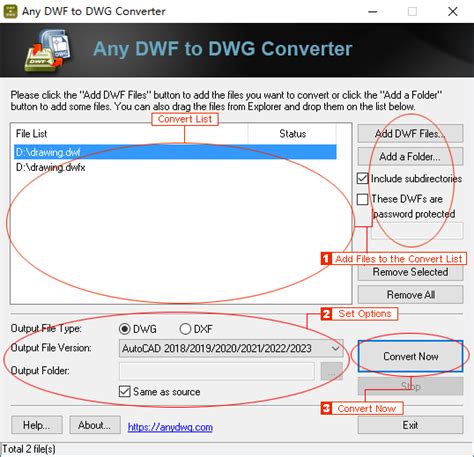Start conversion with Convert Now
The height and width of the screenshot is (457, 474).
[x=410, y=356]
